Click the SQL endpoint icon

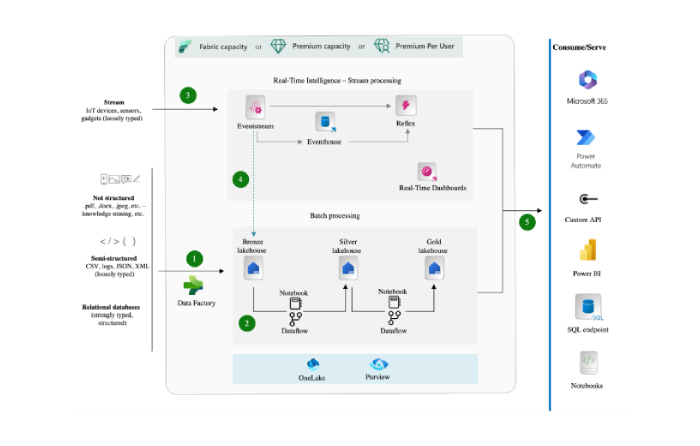pyautogui.click(x=588, y=308)
